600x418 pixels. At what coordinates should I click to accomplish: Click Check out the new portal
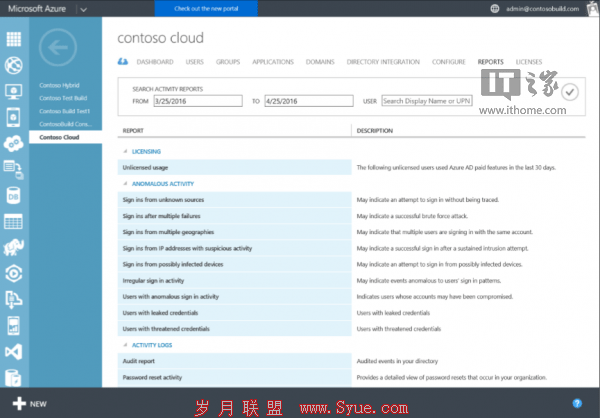coord(206,8)
